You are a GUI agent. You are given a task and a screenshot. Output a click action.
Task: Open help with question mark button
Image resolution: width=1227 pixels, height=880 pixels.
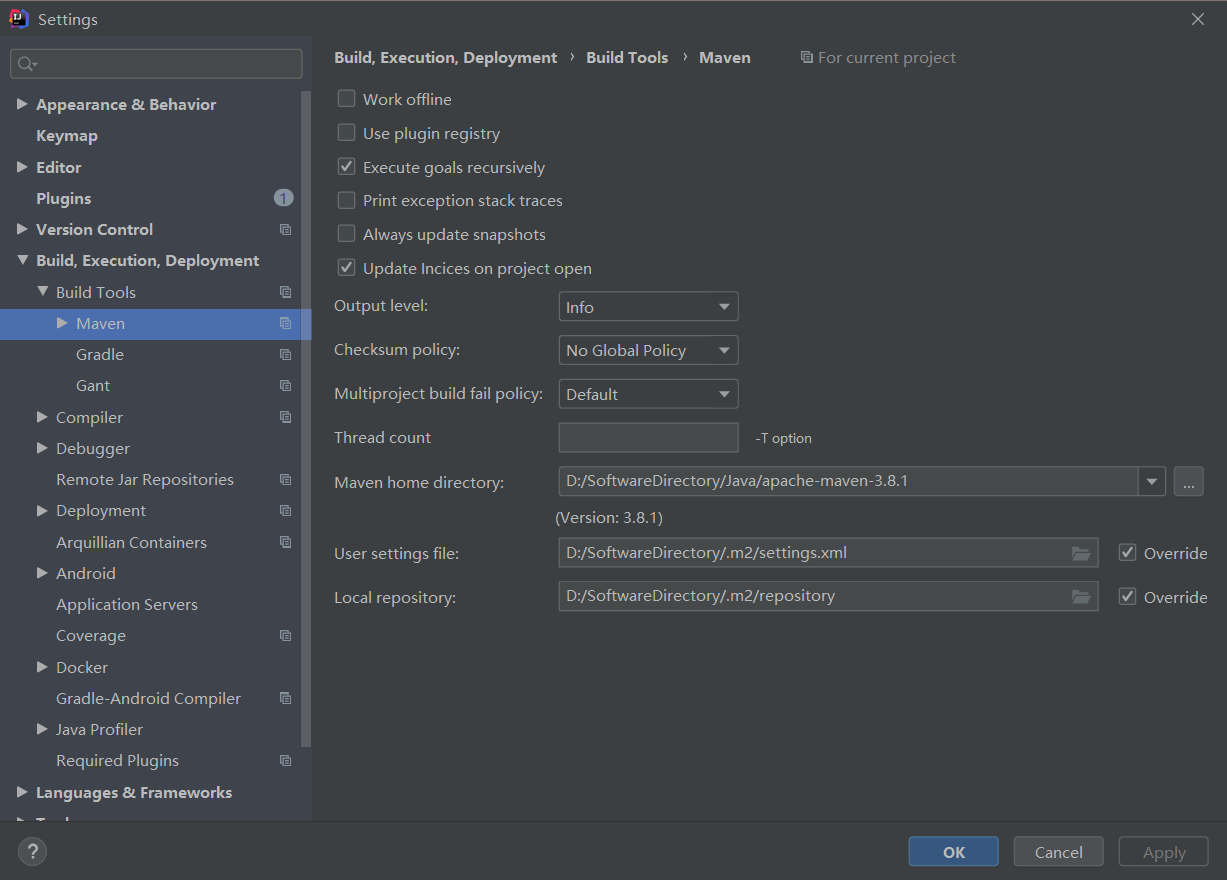pyautogui.click(x=33, y=852)
